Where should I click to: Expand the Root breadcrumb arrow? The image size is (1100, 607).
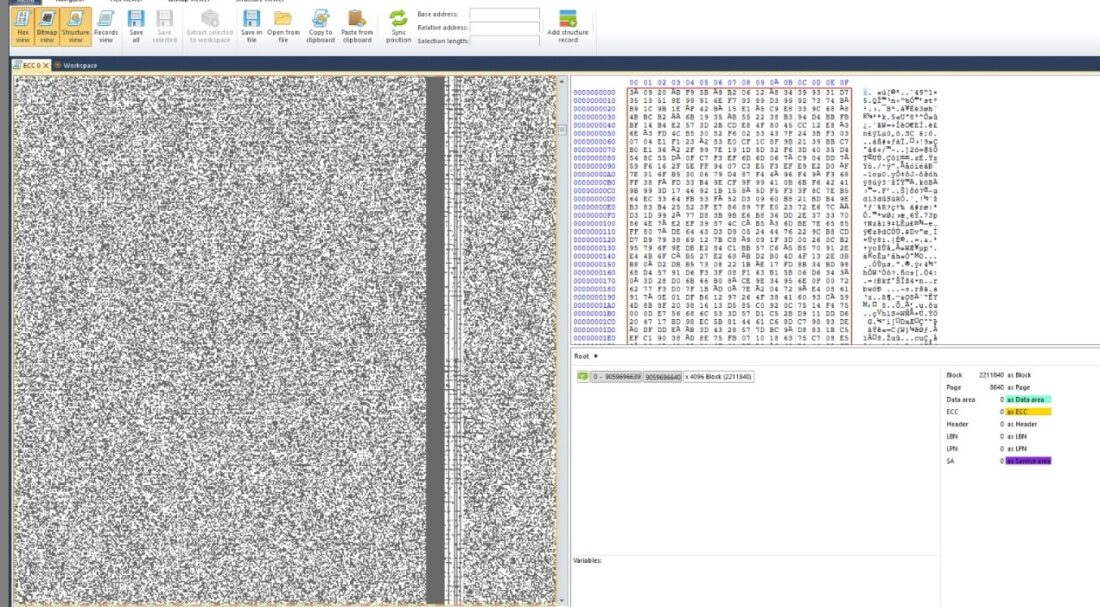point(596,356)
